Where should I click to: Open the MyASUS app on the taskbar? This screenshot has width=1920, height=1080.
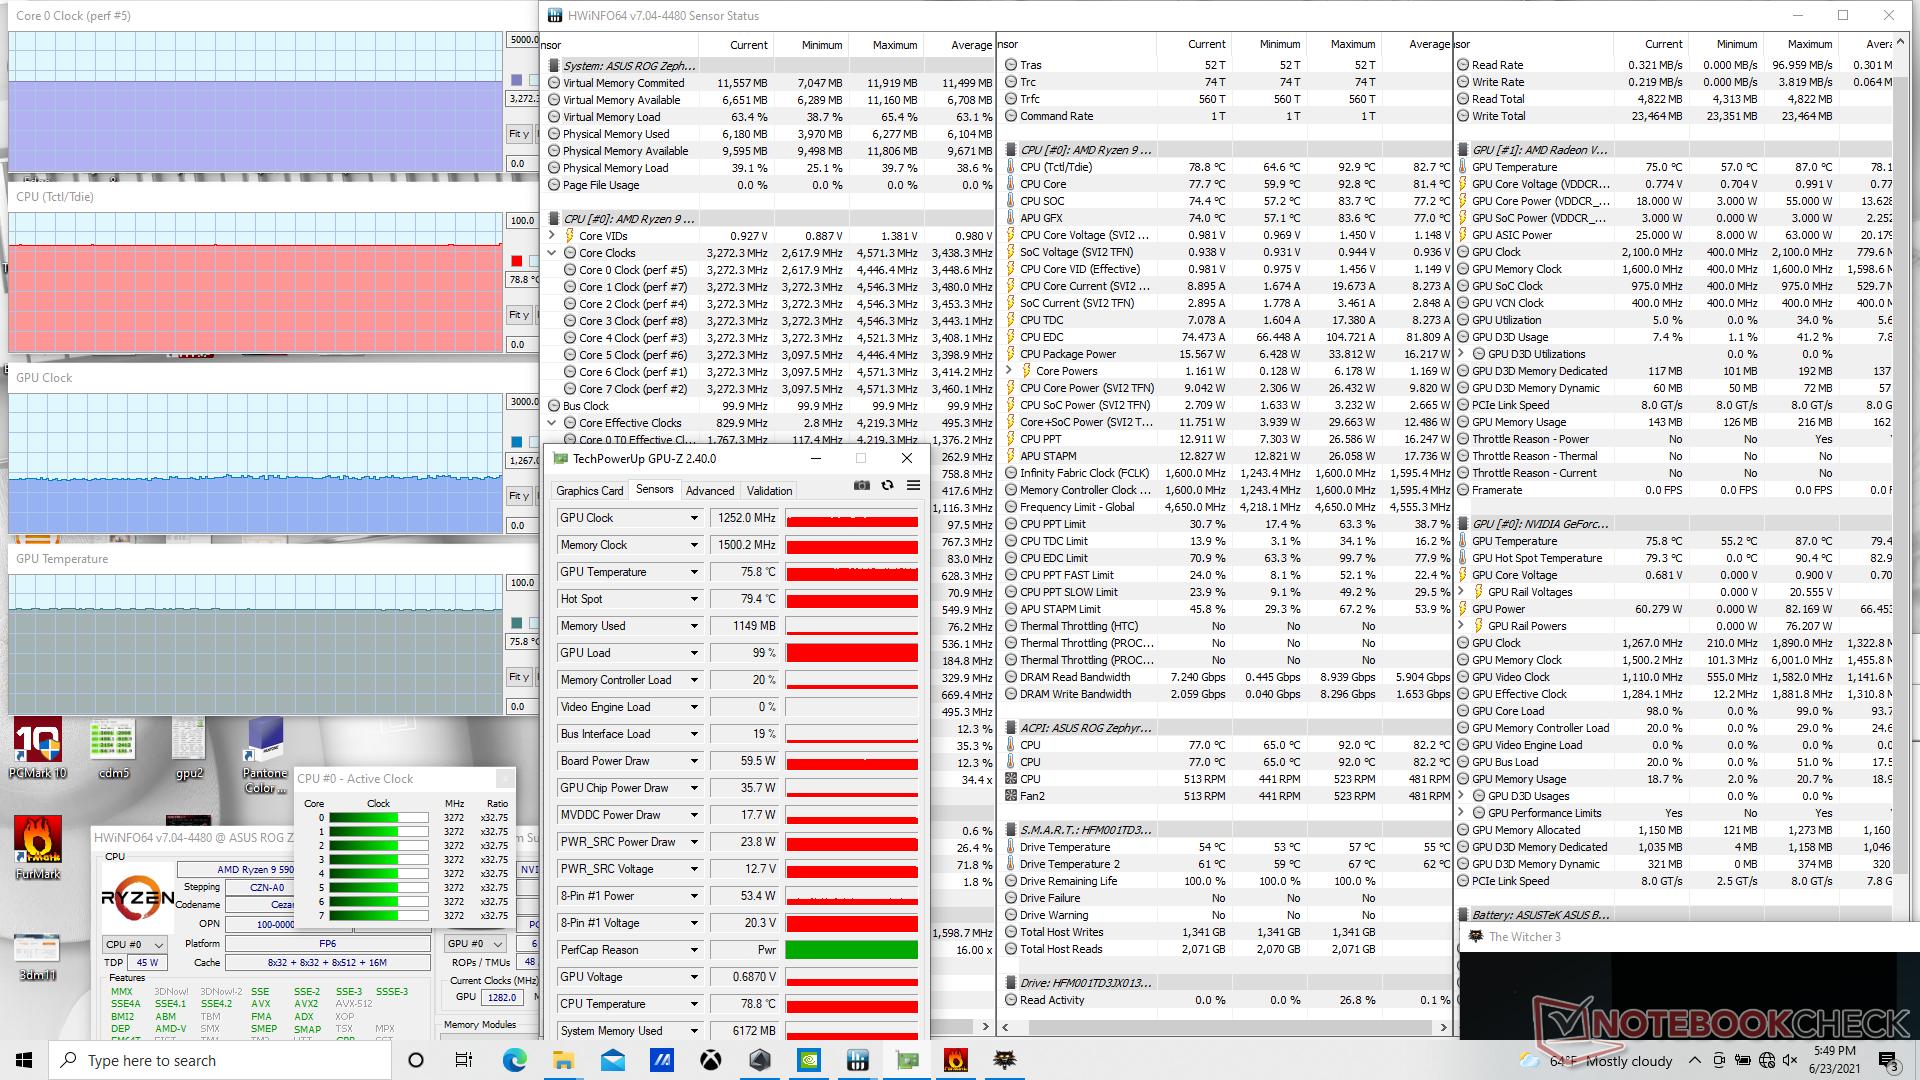tap(661, 1060)
